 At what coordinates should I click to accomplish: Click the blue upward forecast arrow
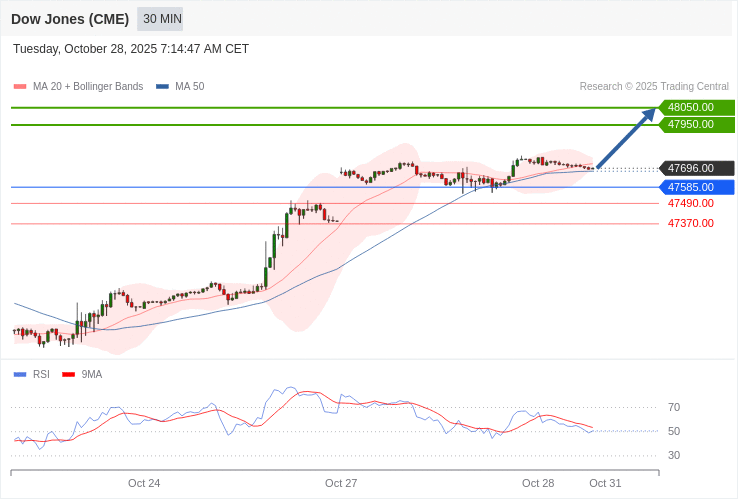pyautogui.click(x=626, y=138)
